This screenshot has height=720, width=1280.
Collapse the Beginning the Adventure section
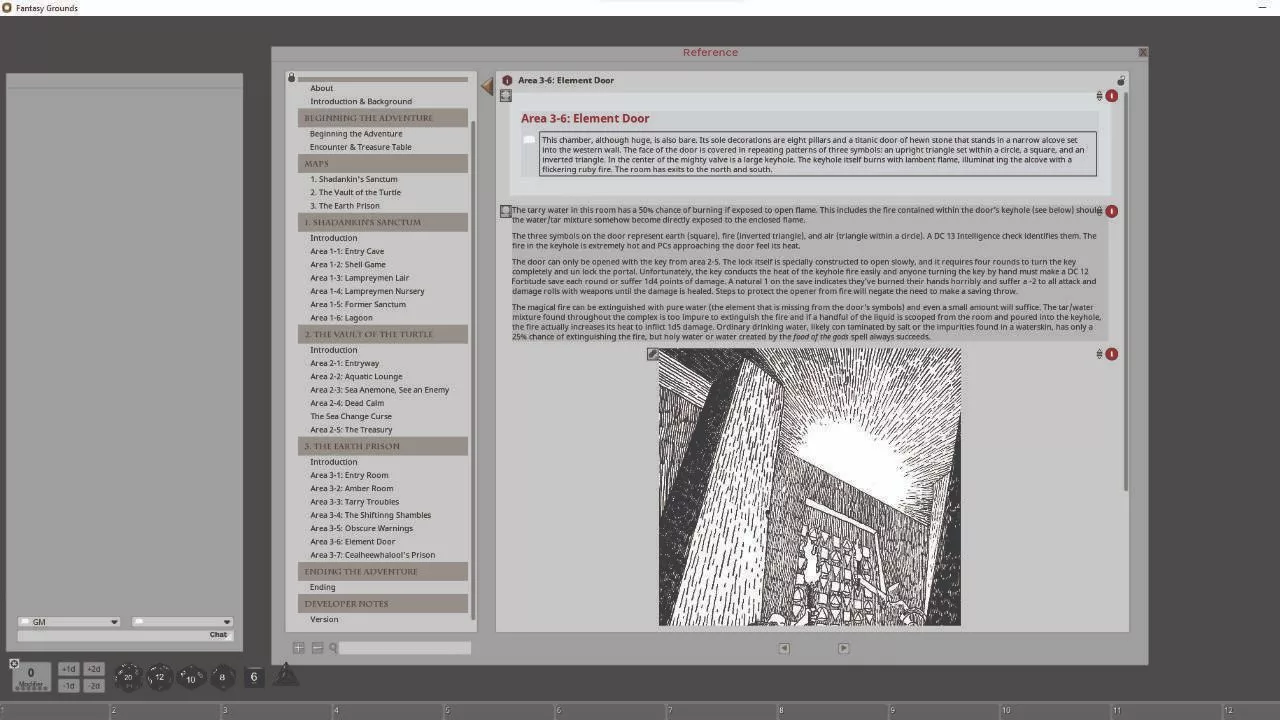coord(383,118)
